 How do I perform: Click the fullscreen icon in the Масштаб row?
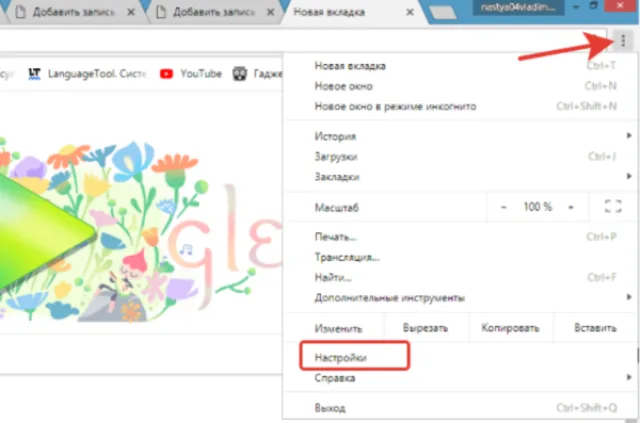click(x=613, y=207)
